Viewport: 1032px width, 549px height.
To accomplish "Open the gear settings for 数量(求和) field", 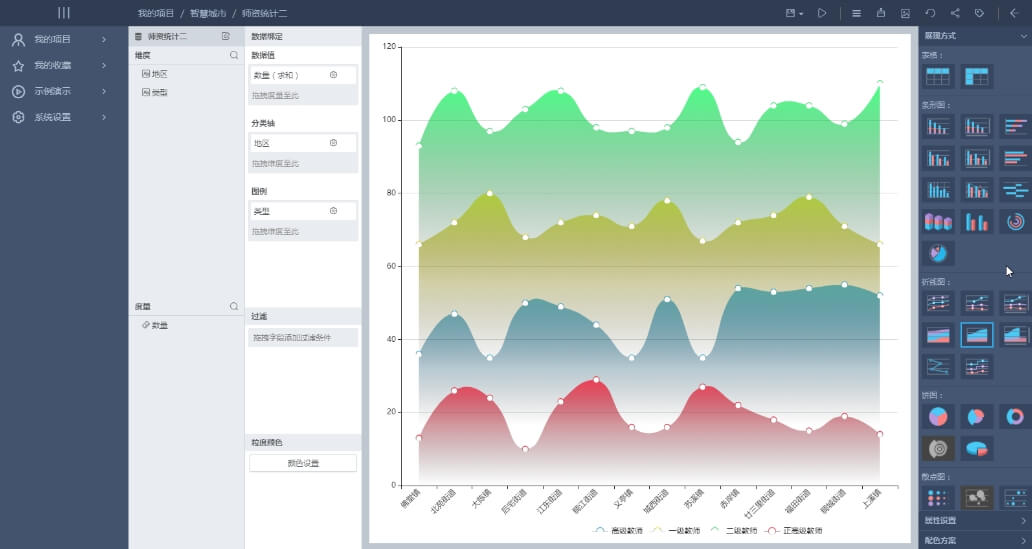I will [333, 75].
